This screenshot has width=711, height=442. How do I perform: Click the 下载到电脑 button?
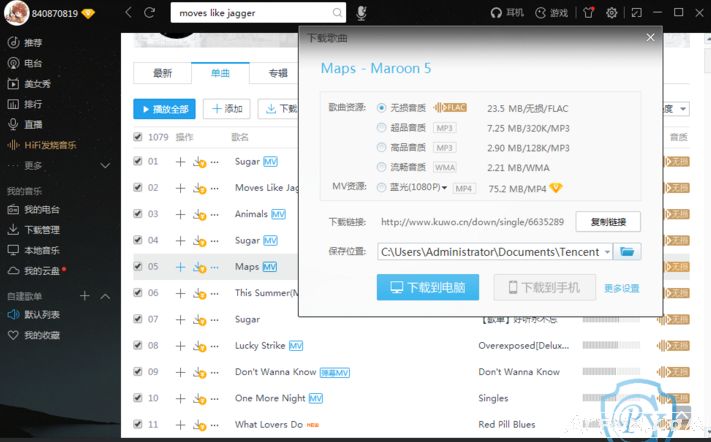(428, 288)
